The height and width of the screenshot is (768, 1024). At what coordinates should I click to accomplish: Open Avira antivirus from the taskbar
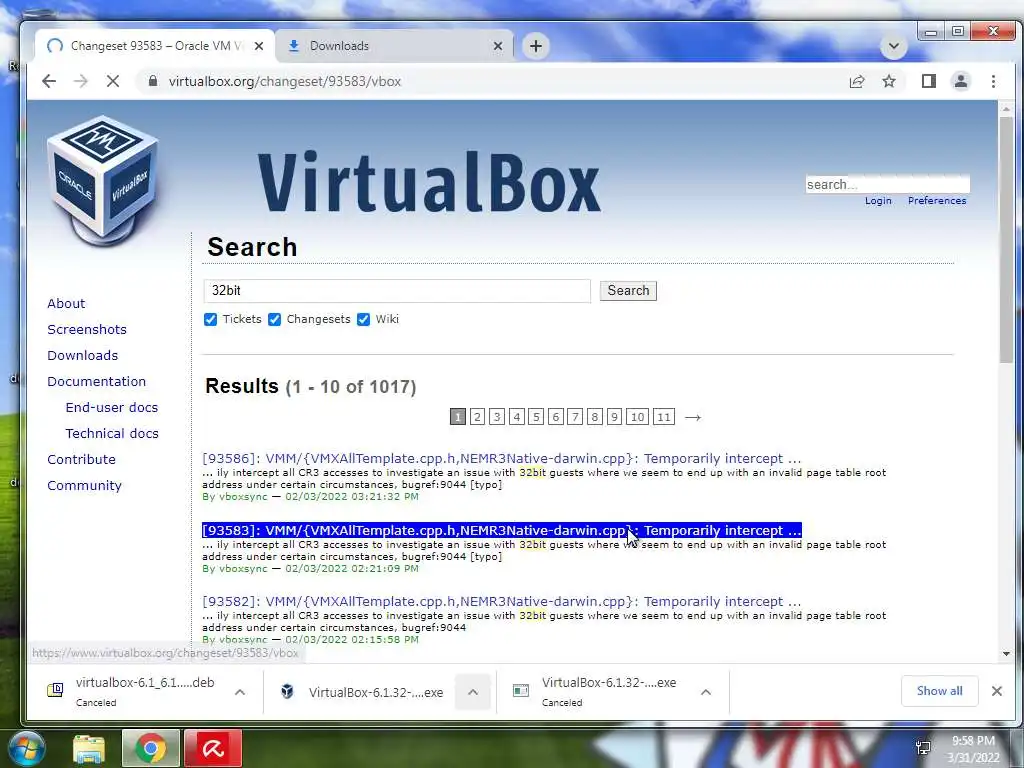[213, 748]
